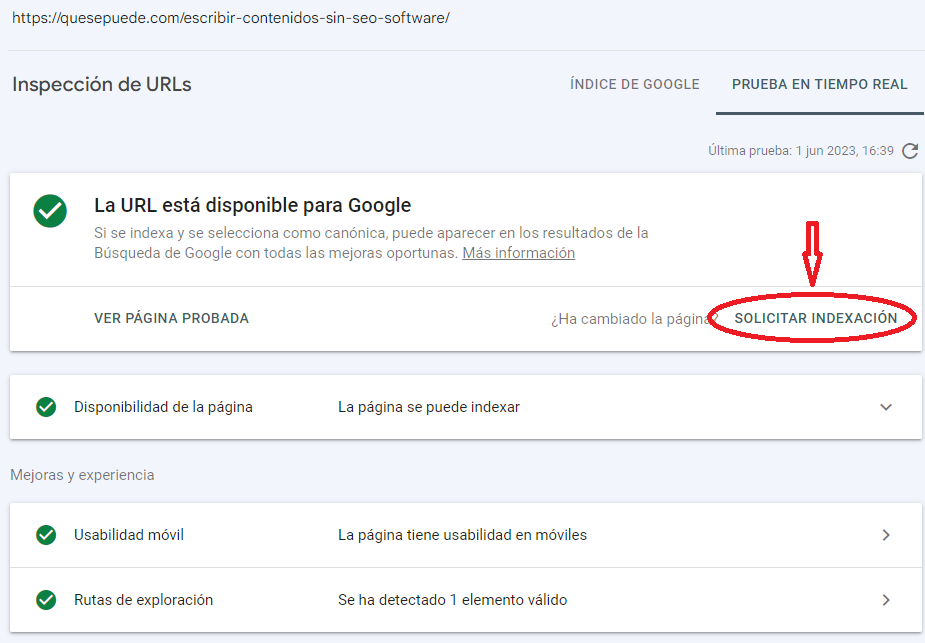925x643 pixels.
Task: Expand the 'Disponibilidad de la página' section
Action: coord(885,407)
